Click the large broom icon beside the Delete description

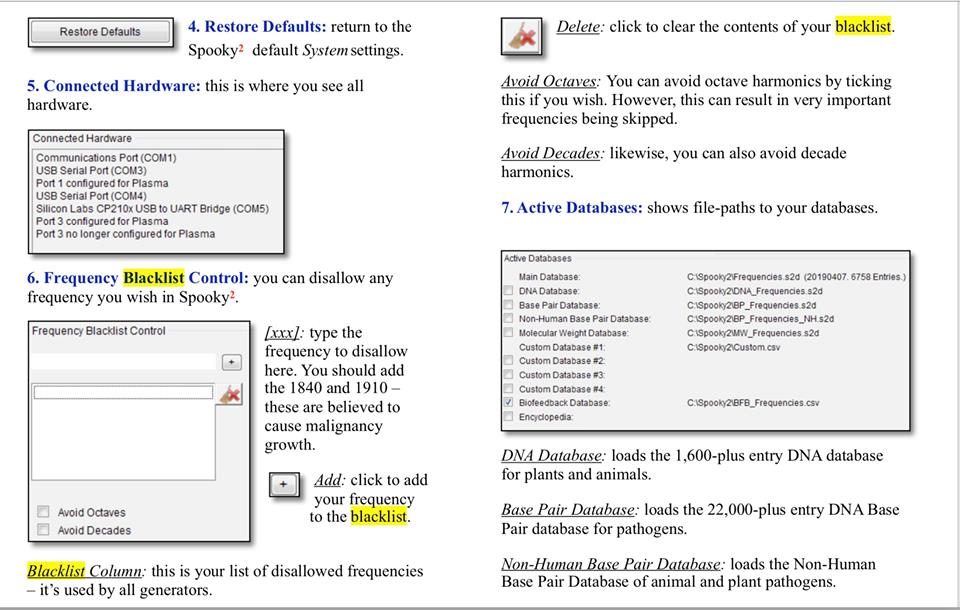pyautogui.click(x=522, y=38)
